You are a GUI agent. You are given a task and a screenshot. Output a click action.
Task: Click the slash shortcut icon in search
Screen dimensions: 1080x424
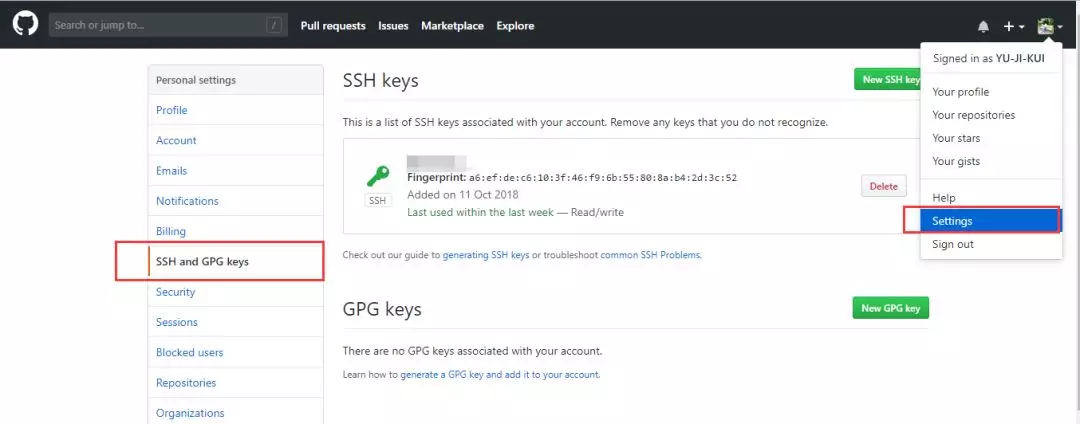[274, 25]
